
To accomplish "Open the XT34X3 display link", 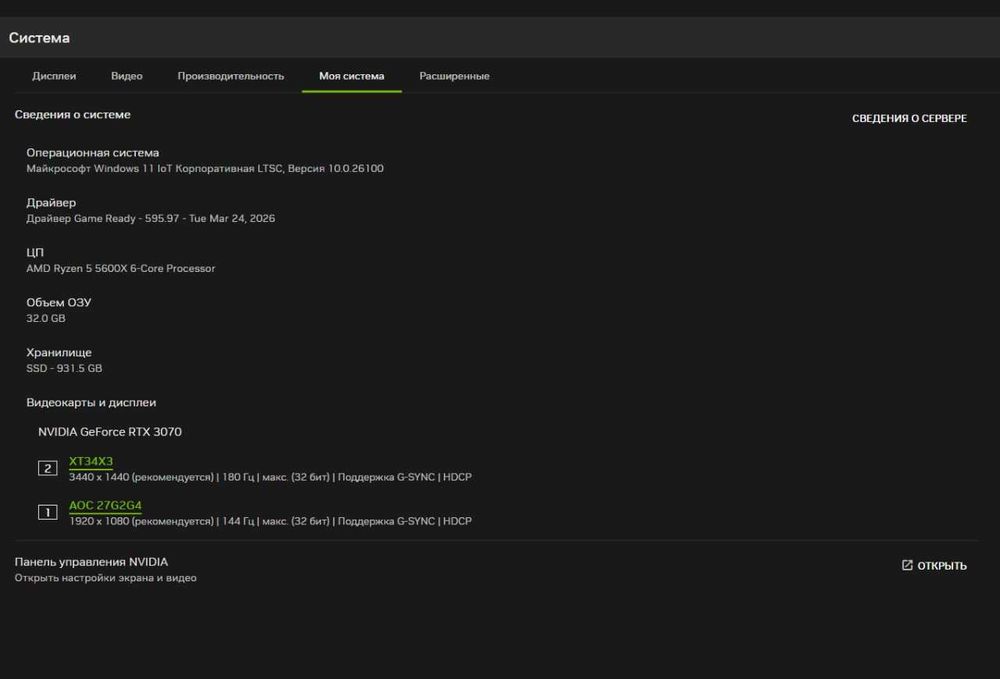I will pos(91,461).
